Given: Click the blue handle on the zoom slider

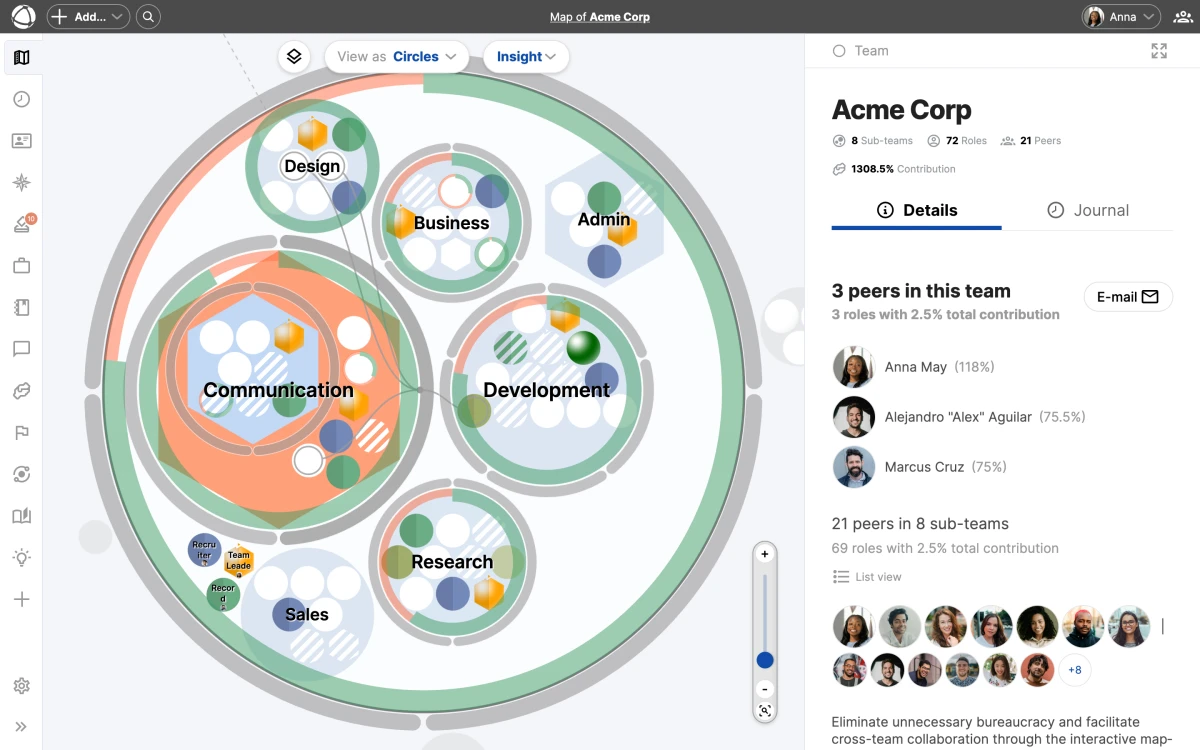Looking at the screenshot, I should (764, 660).
